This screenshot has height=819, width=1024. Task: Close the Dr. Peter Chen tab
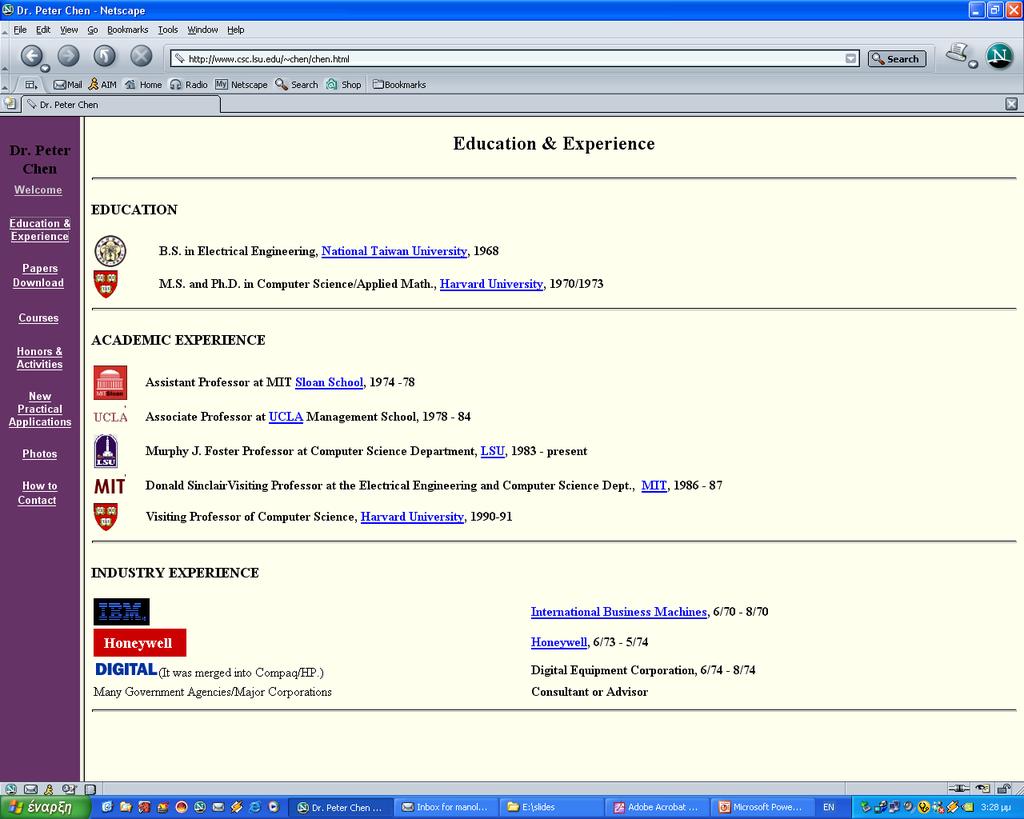tap(1011, 104)
